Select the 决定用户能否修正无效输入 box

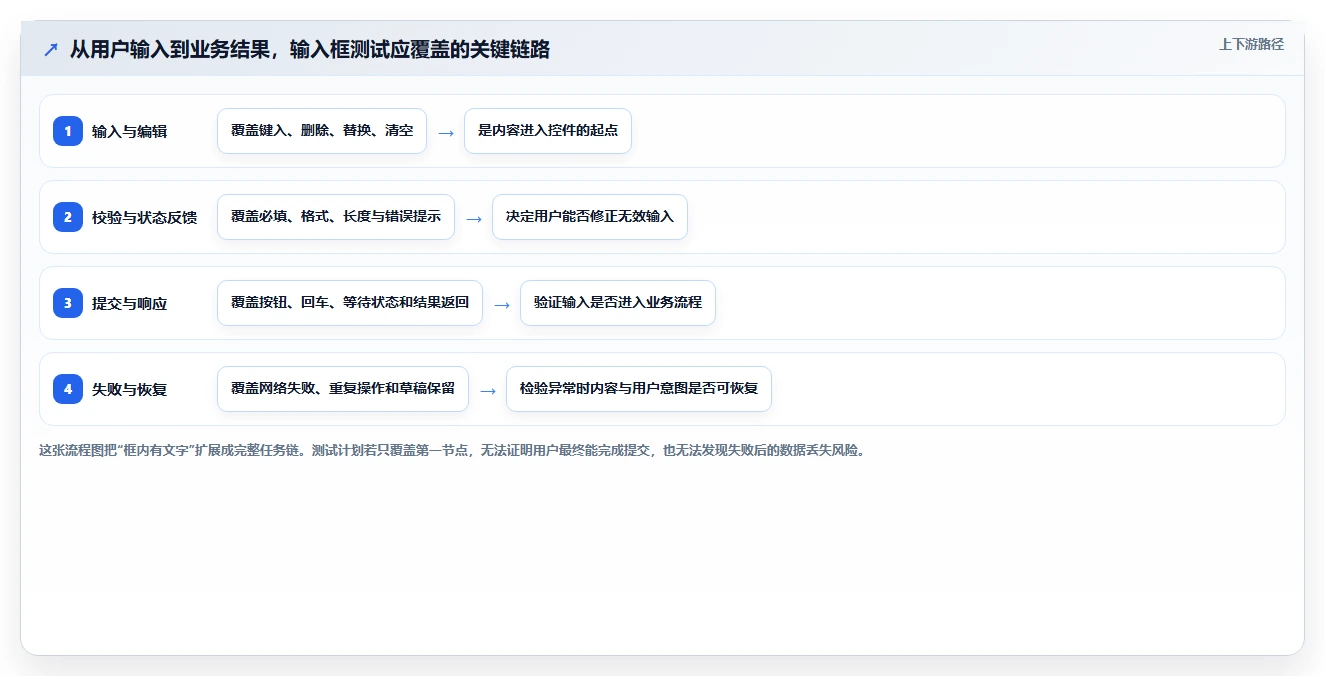tap(590, 217)
